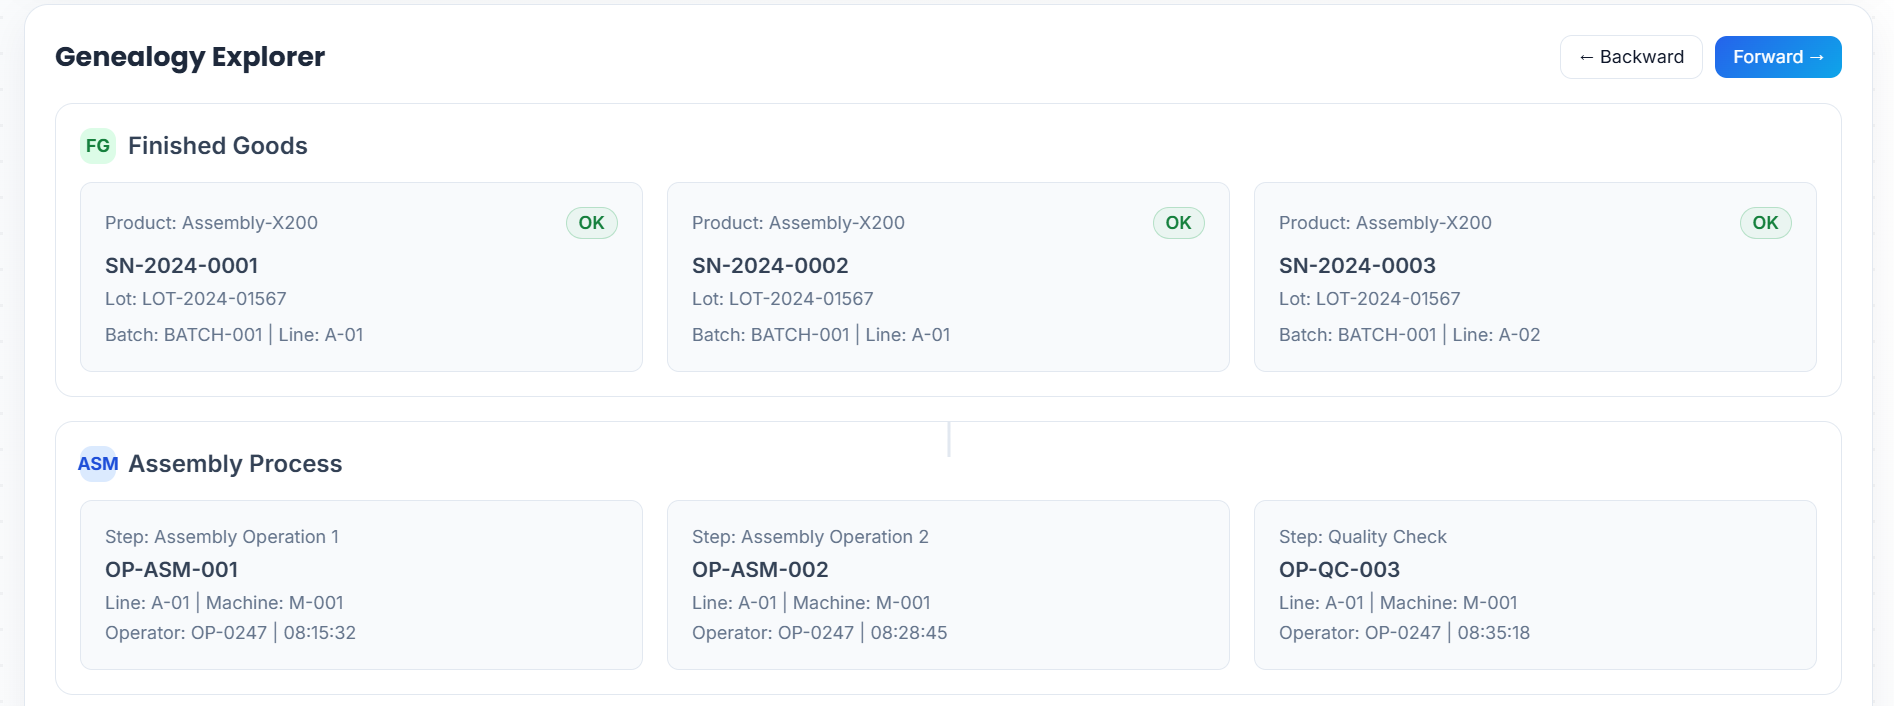Screen dimensions: 1894x706
Task: Select serial number SN-2024-0002
Action: [x=770, y=266]
